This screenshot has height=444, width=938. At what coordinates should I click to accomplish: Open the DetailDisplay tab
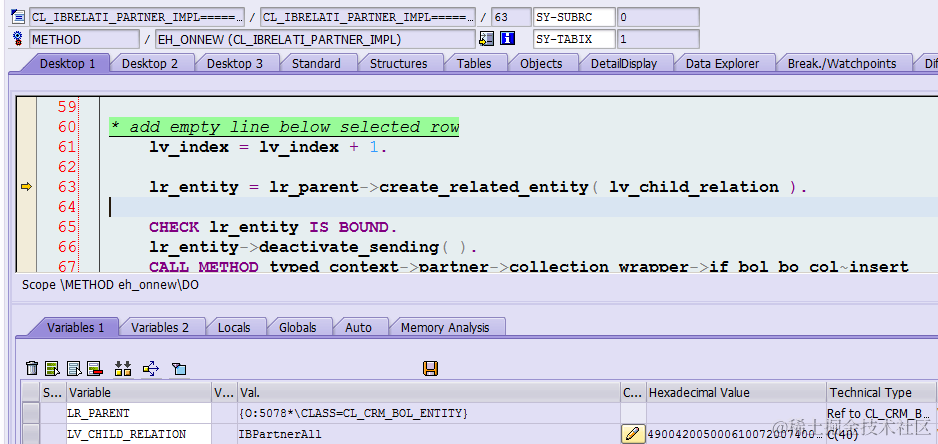pyautogui.click(x=624, y=63)
